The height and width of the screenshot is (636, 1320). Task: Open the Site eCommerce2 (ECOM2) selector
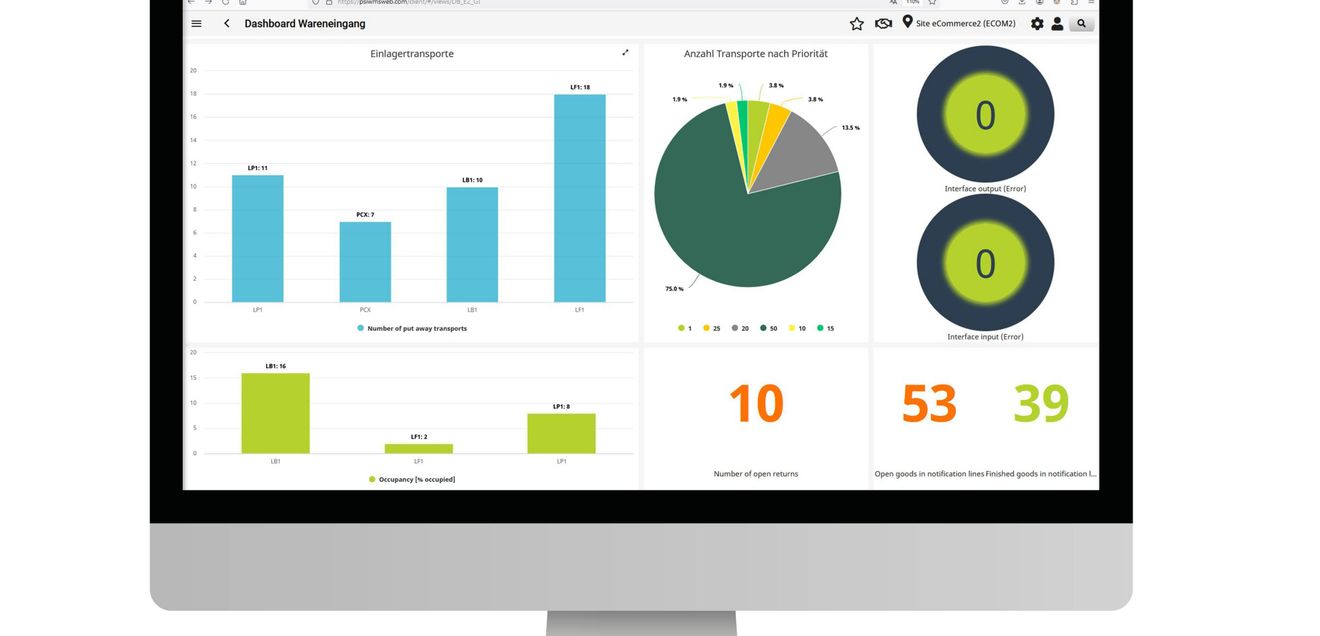click(x=966, y=23)
